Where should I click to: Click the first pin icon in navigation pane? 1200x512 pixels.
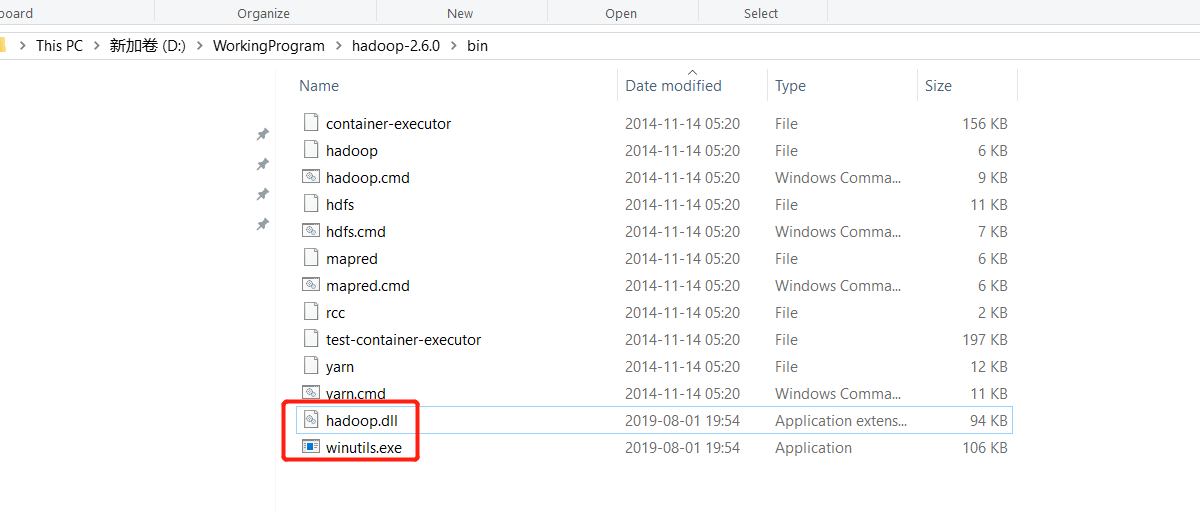(x=262, y=134)
